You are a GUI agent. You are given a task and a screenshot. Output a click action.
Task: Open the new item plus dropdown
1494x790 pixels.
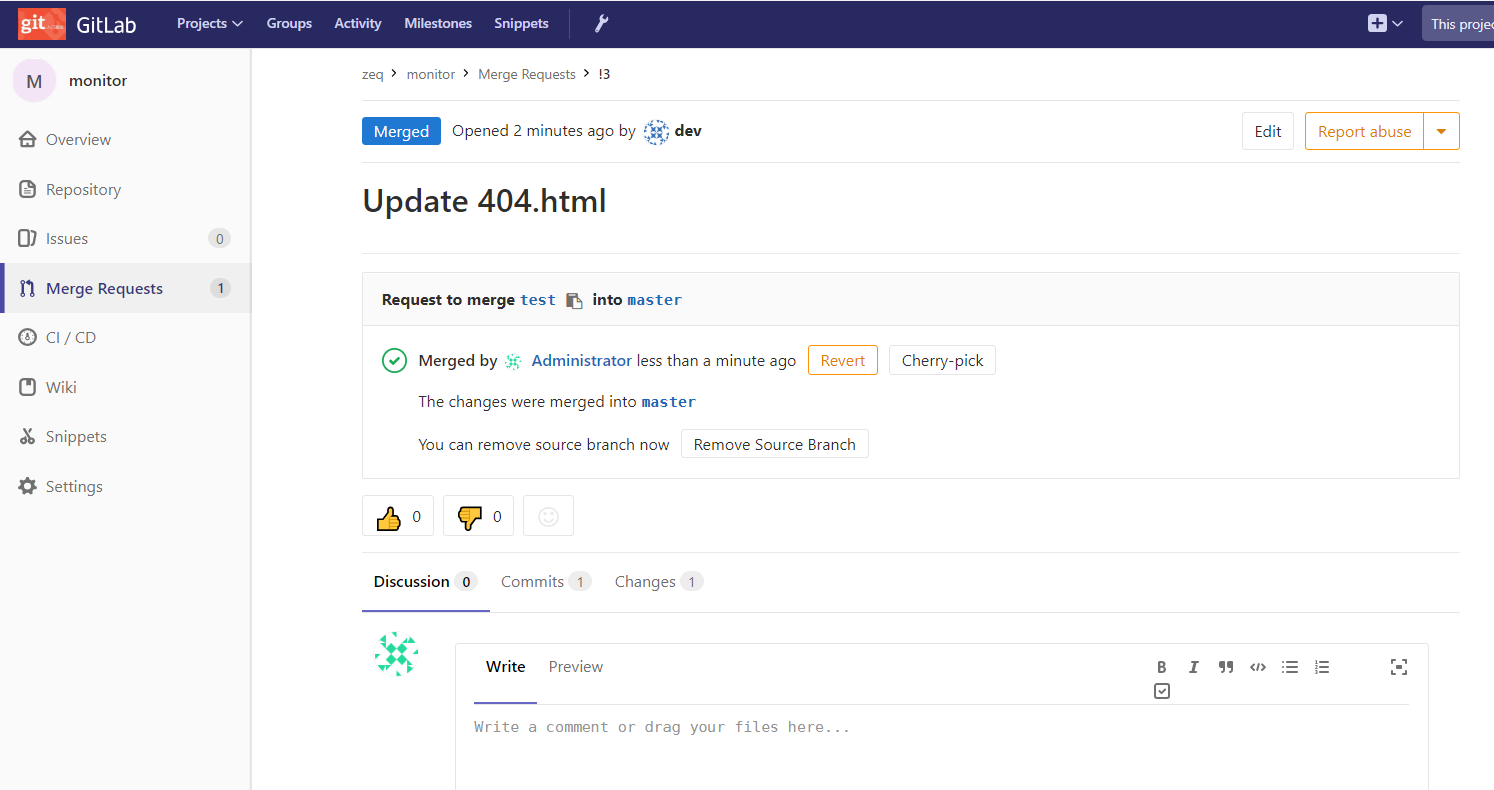1385,23
